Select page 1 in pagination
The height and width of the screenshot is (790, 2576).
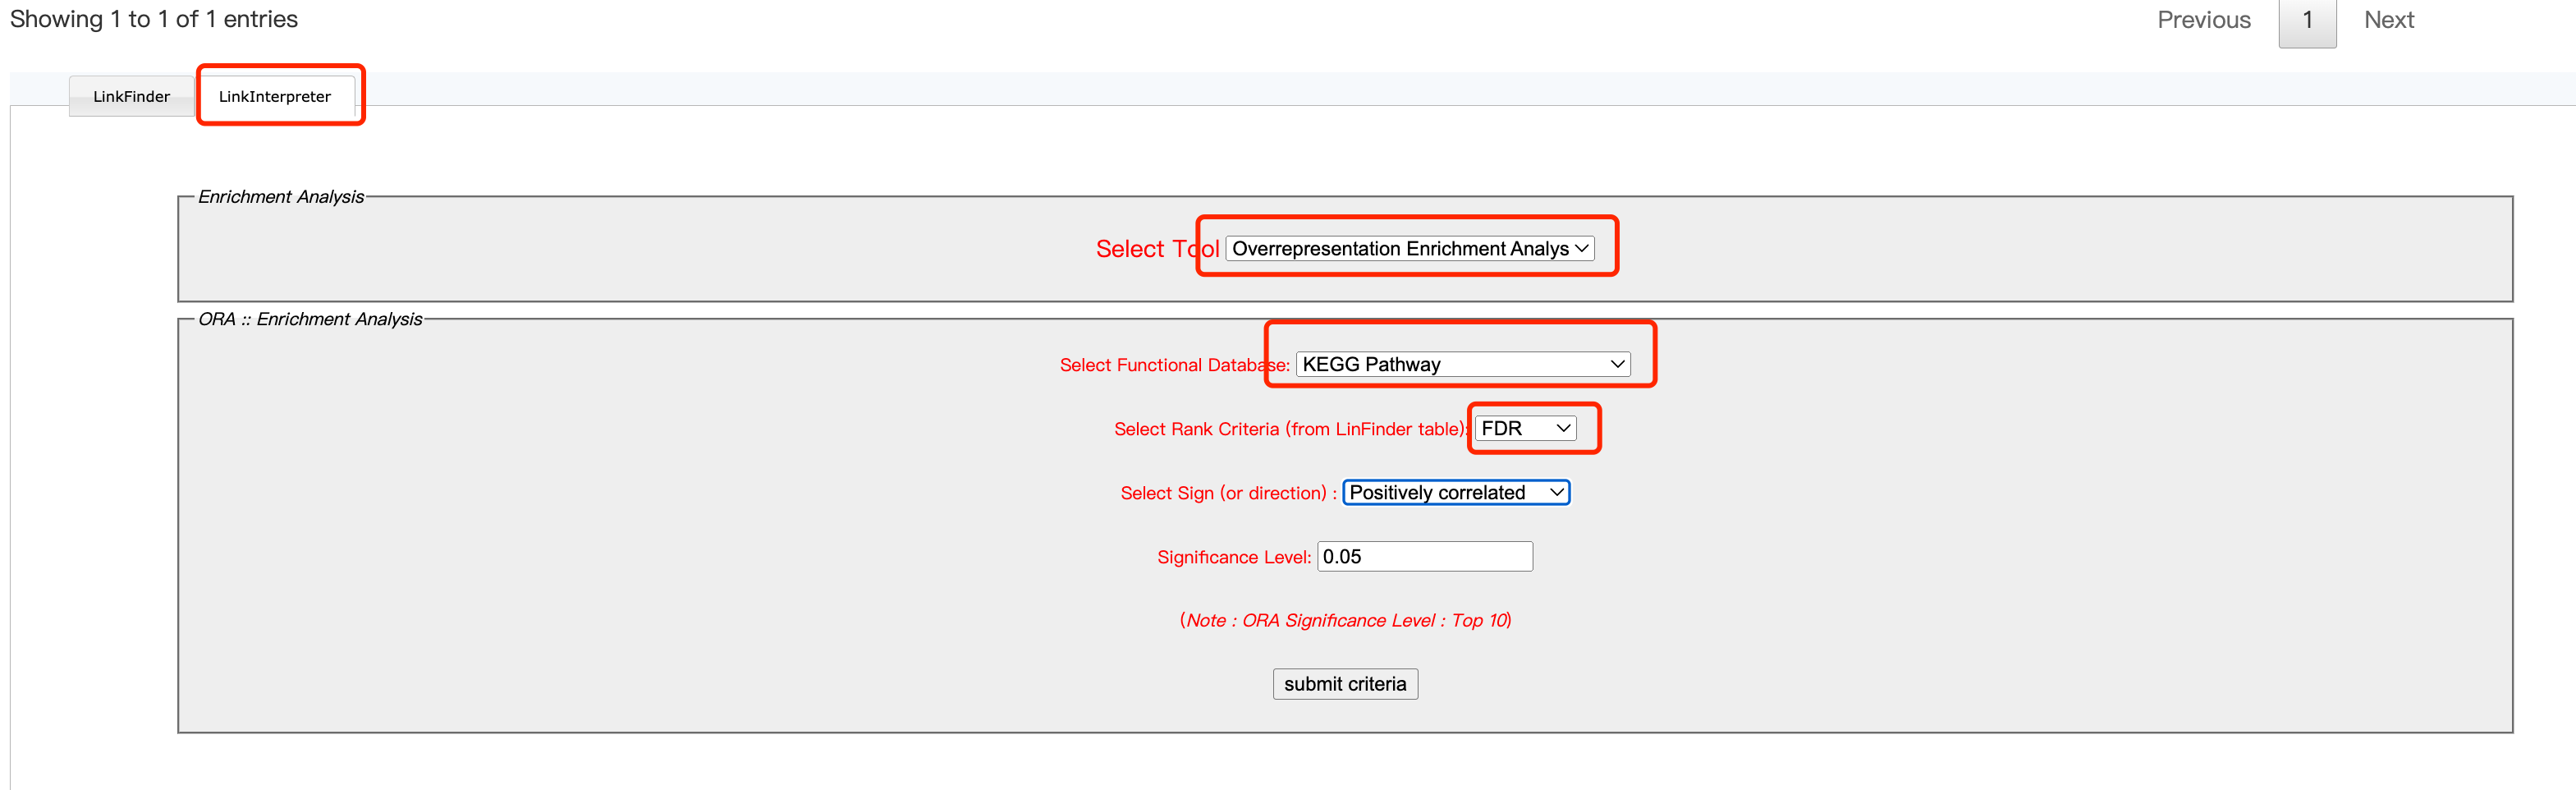pos(2307,20)
